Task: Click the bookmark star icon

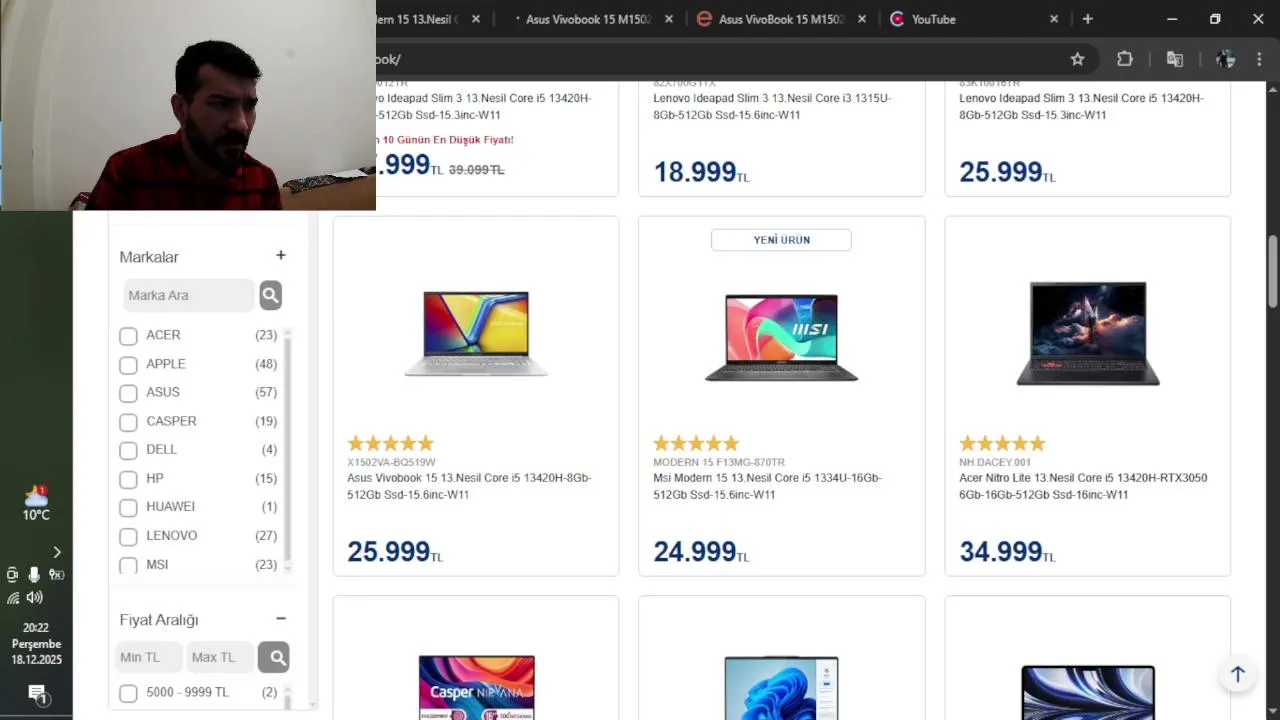Action: coord(1077,59)
